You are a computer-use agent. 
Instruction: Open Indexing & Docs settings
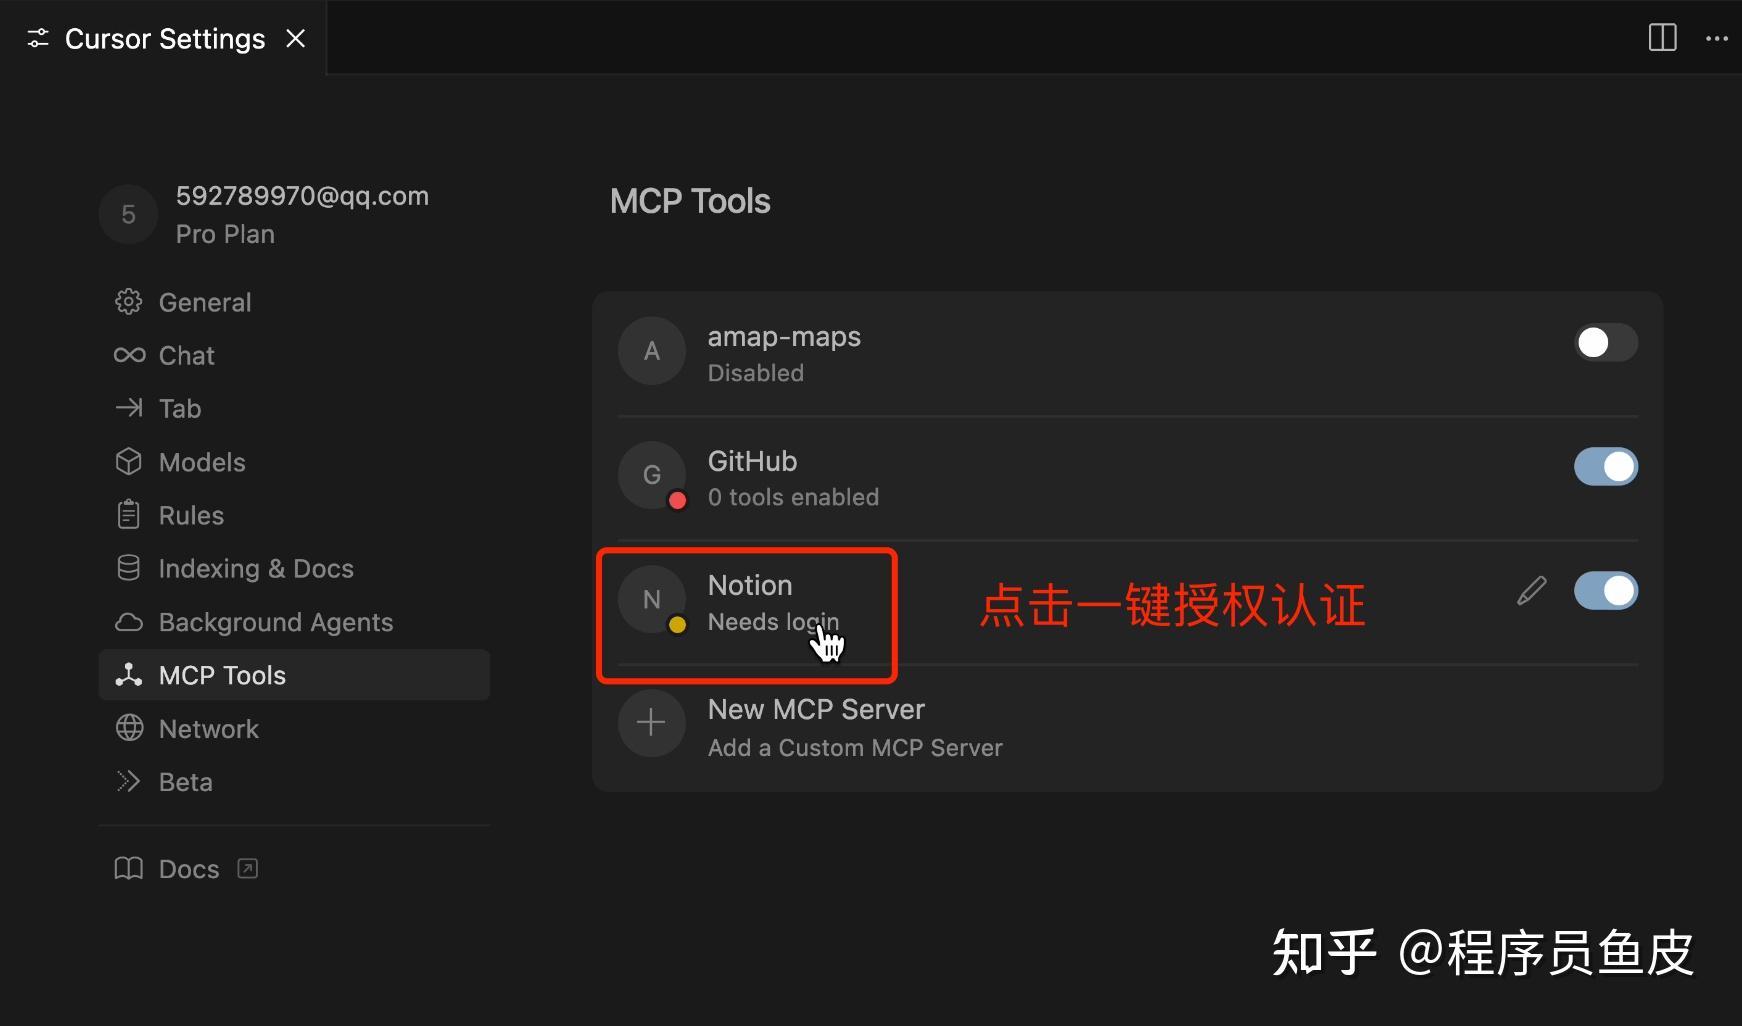pyautogui.click(x=294, y=568)
